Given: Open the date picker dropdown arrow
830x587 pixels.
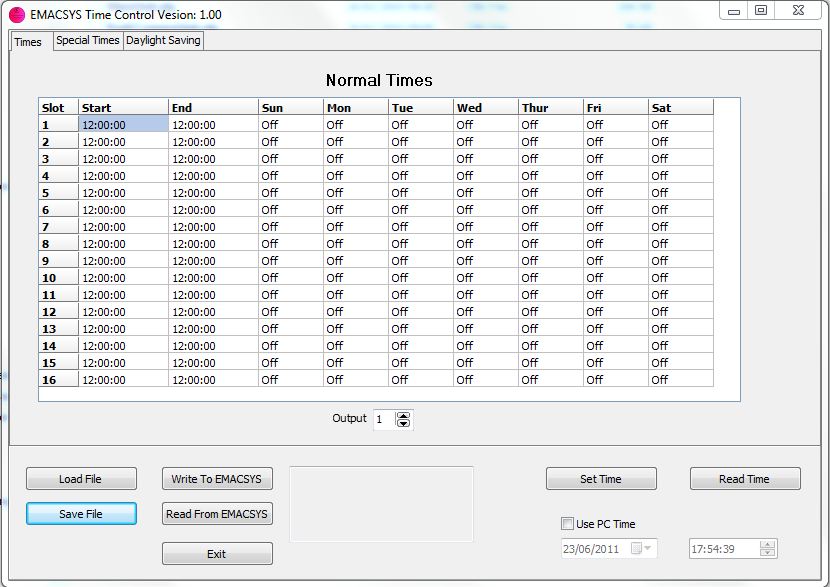Looking at the screenshot, I should pos(649,548).
